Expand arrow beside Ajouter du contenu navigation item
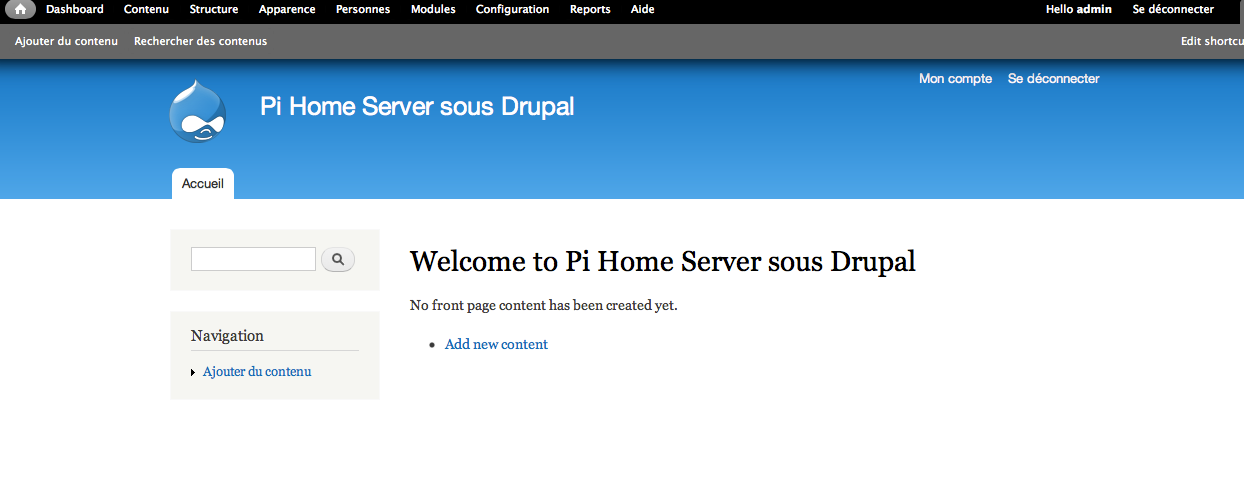This screenshot has height=495, width=1244. pyautogui.click(x=193, y=372)
